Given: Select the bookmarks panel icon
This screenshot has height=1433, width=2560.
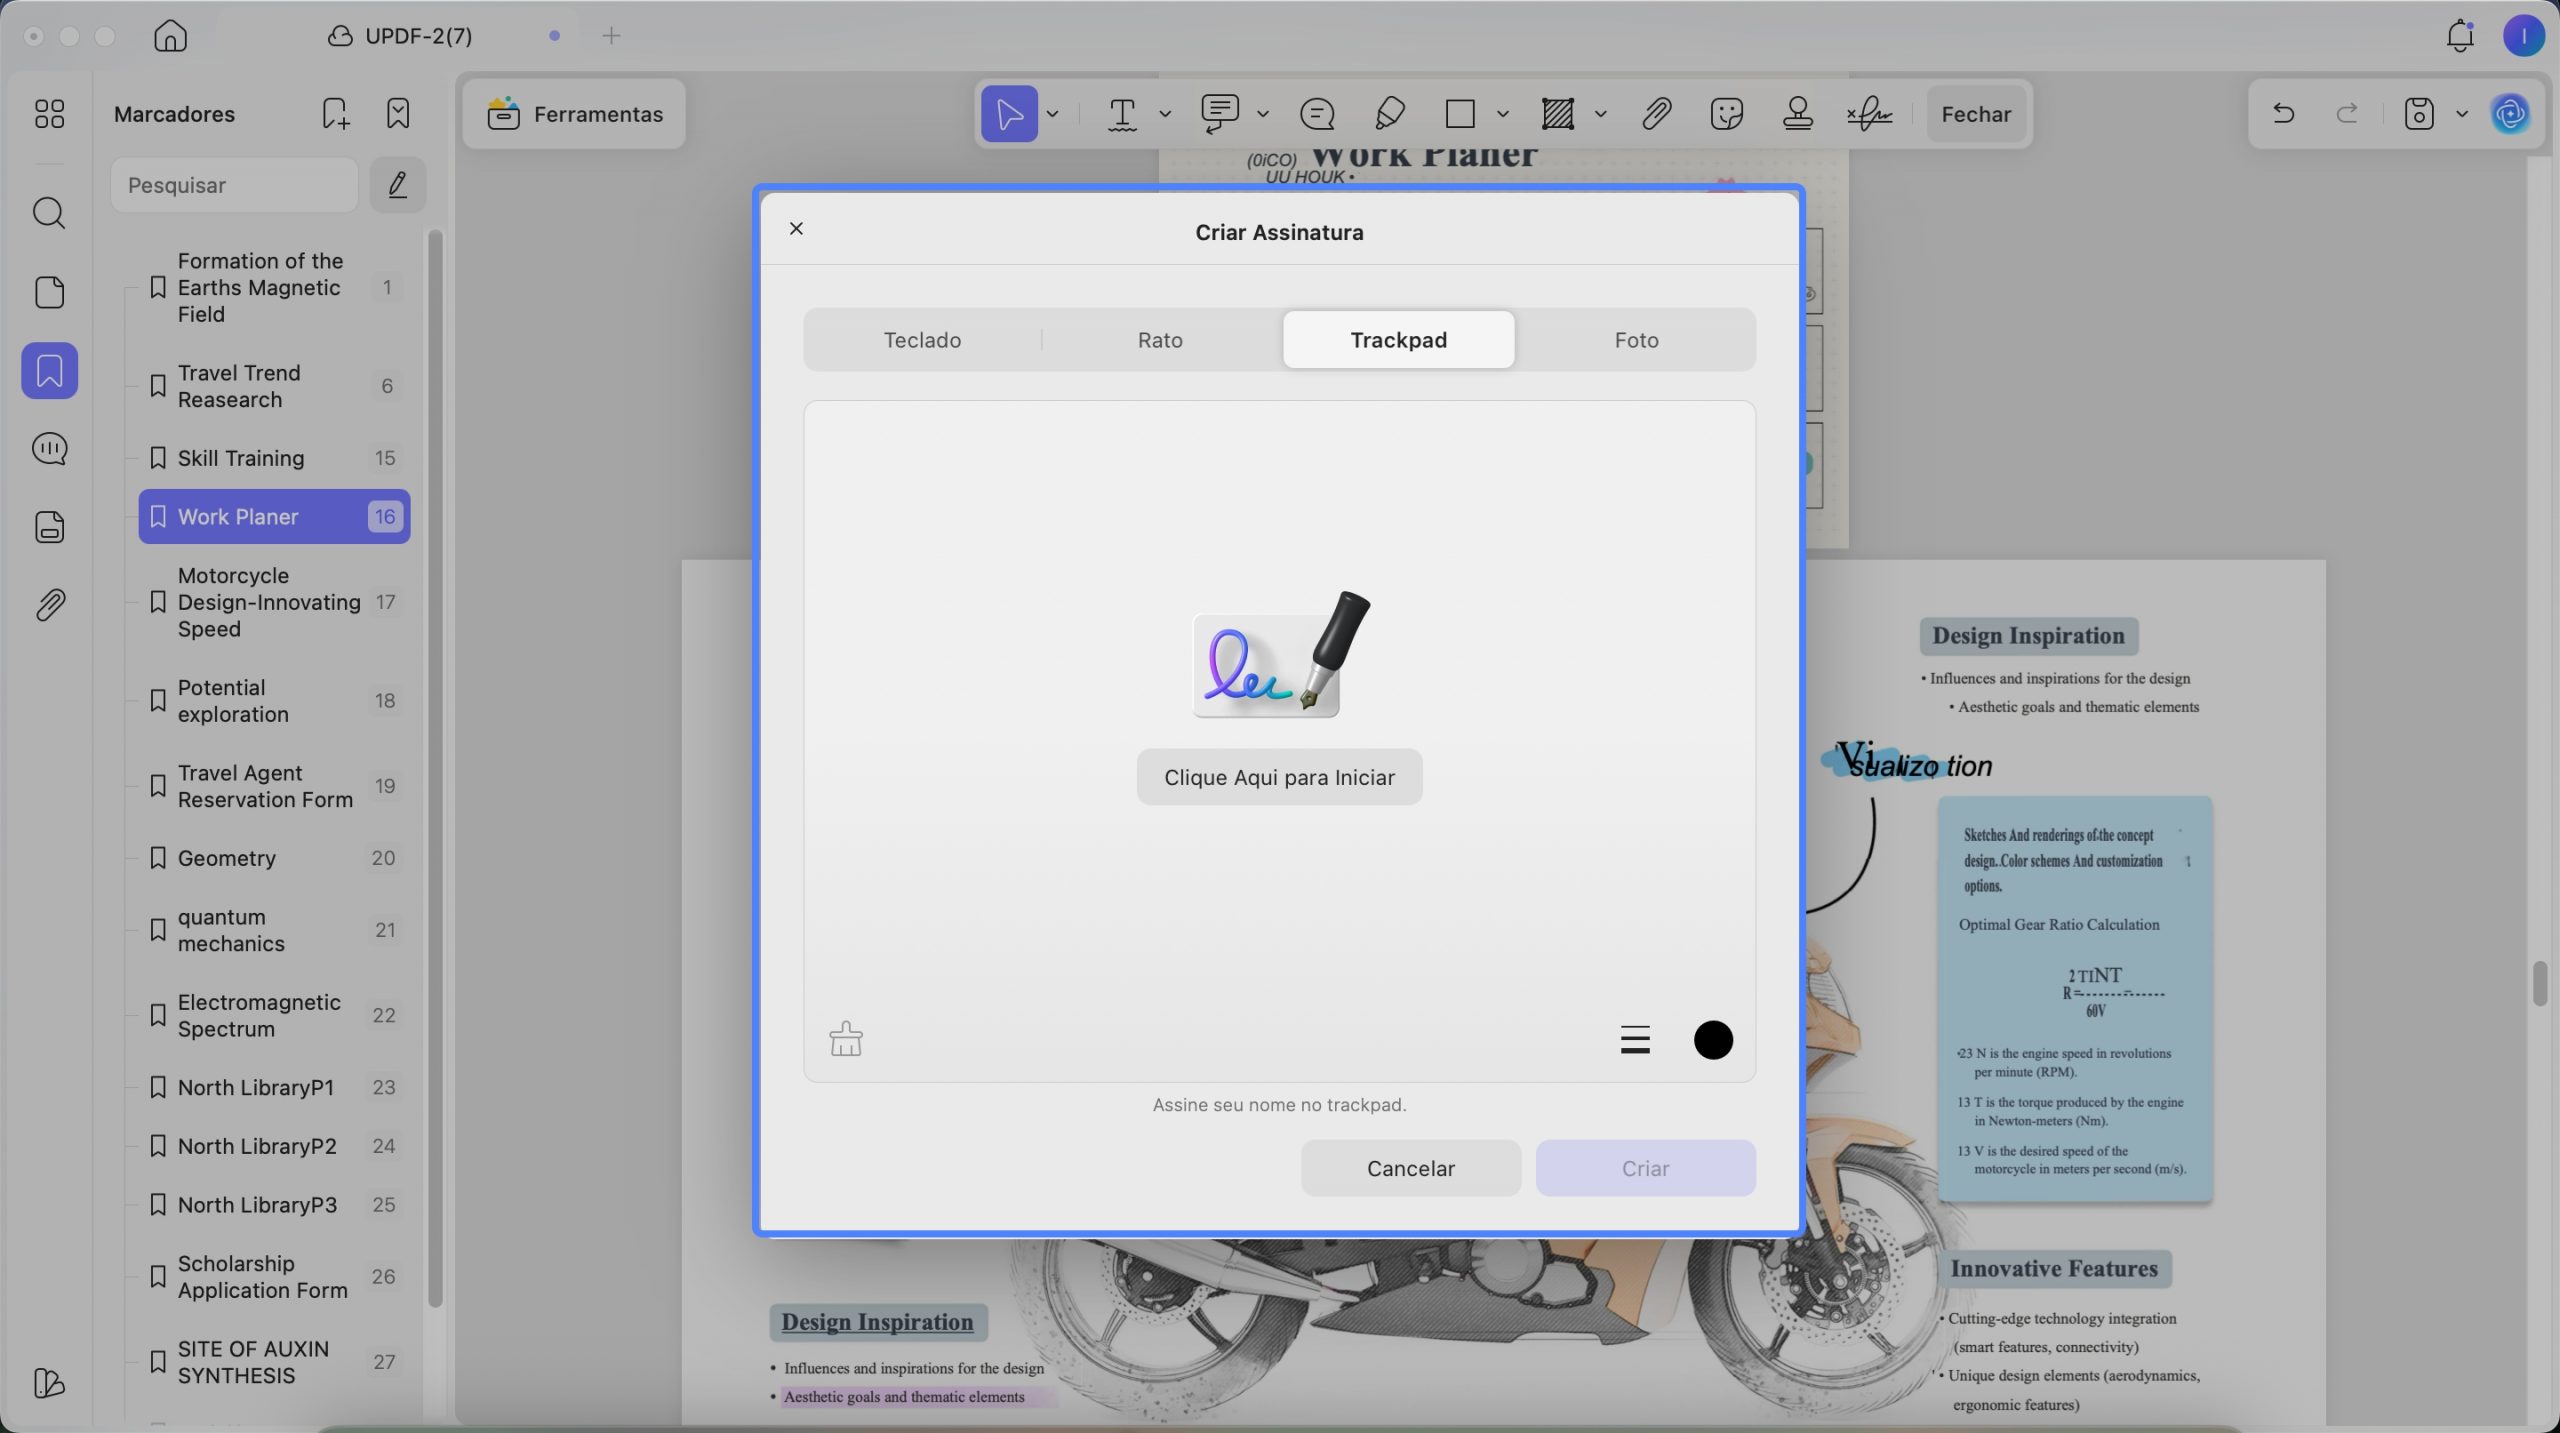Looking at the screenshot, I should tap(49, 371).
